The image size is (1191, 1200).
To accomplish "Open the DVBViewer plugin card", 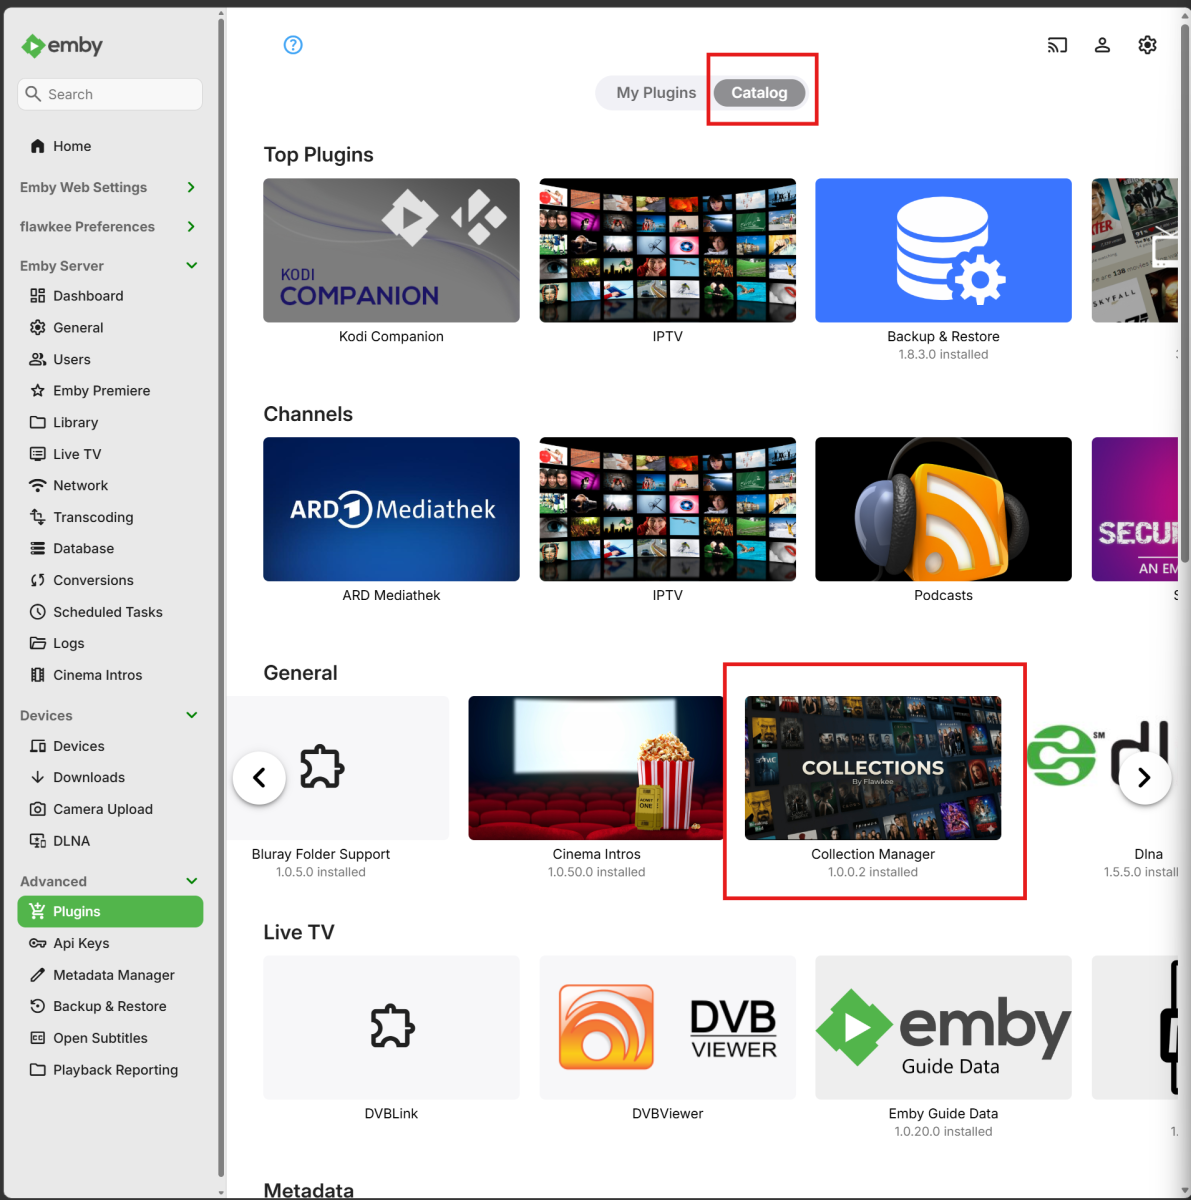I will tap(667, 1028).
